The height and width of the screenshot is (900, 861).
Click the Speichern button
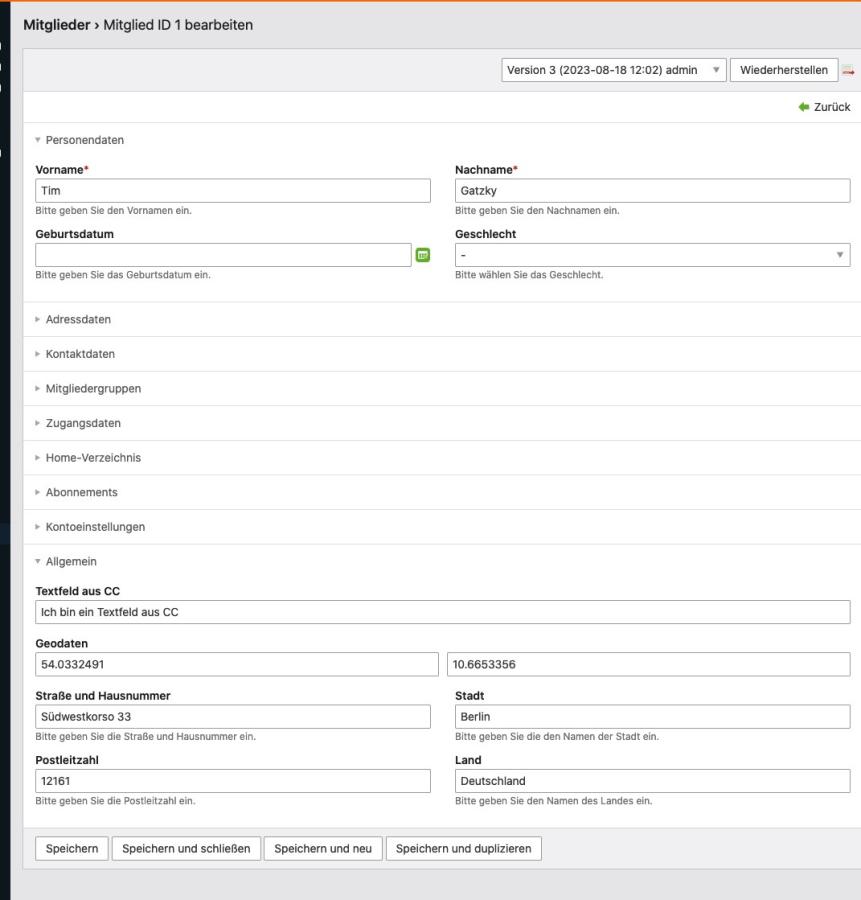(71, 849)
